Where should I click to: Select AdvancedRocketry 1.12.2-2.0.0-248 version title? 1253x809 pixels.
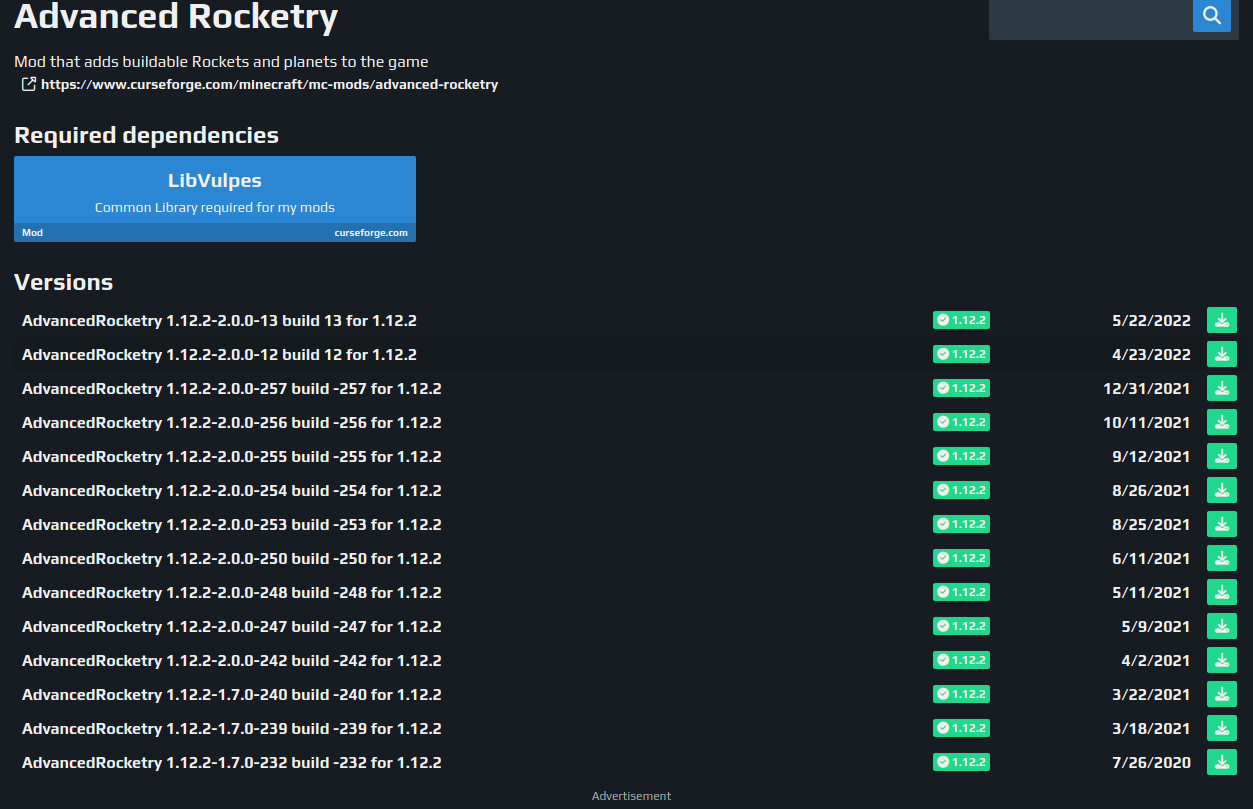(x=232, y=593)
